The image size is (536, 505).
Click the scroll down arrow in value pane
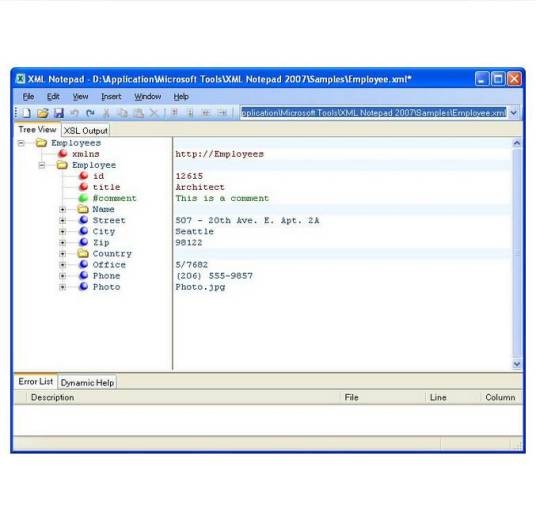[x=517, y=364]
